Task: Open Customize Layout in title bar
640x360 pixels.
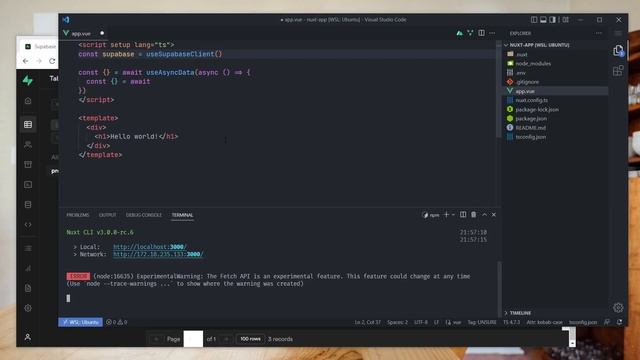Action: 565,20
